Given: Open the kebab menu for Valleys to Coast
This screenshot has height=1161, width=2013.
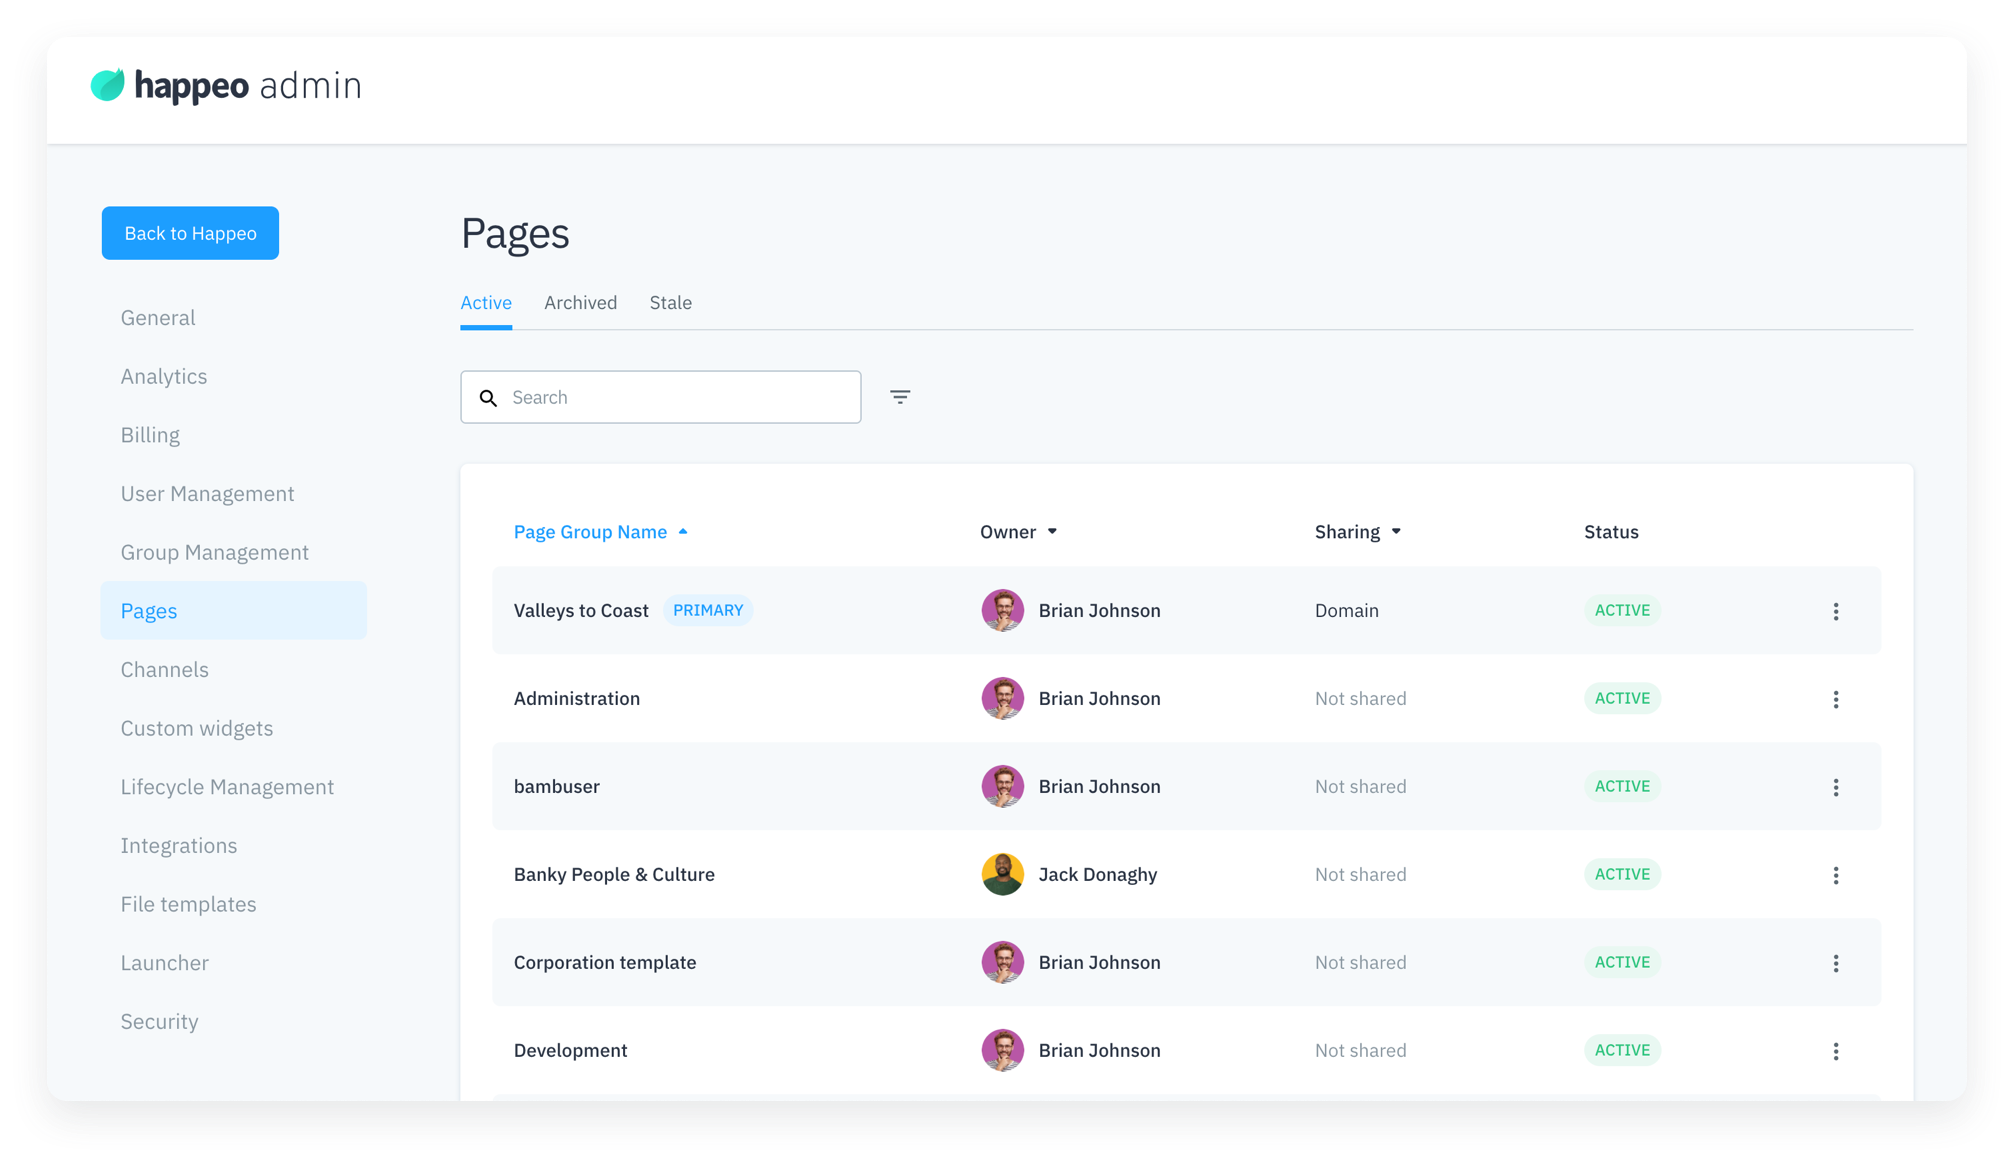Looking at the screenshot, I should pos(1836,611).
